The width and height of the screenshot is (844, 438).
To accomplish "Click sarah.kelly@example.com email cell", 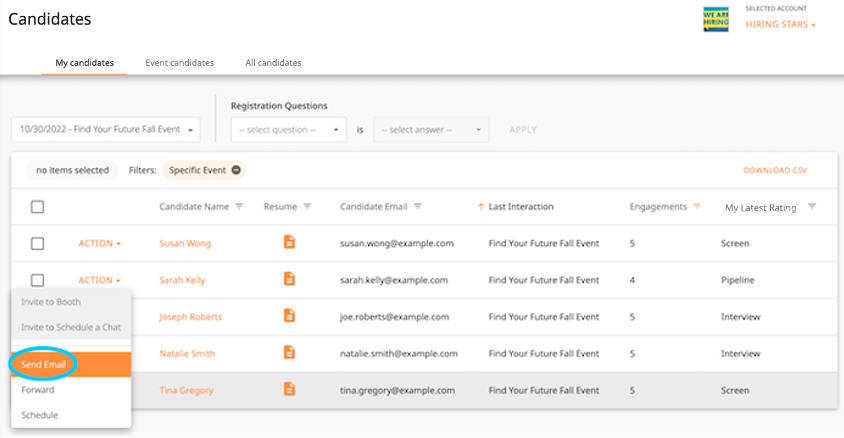I will pos(393,280).
